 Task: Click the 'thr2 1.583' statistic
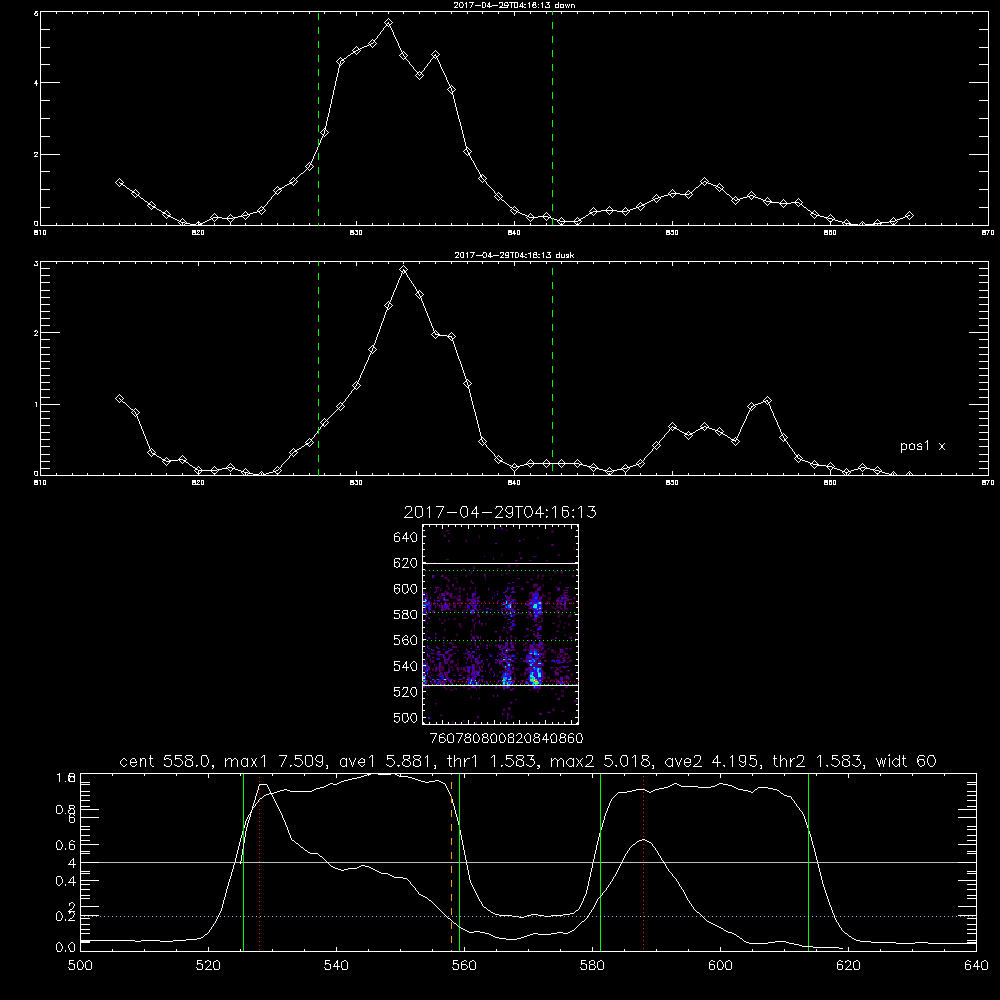coord(818,761)
